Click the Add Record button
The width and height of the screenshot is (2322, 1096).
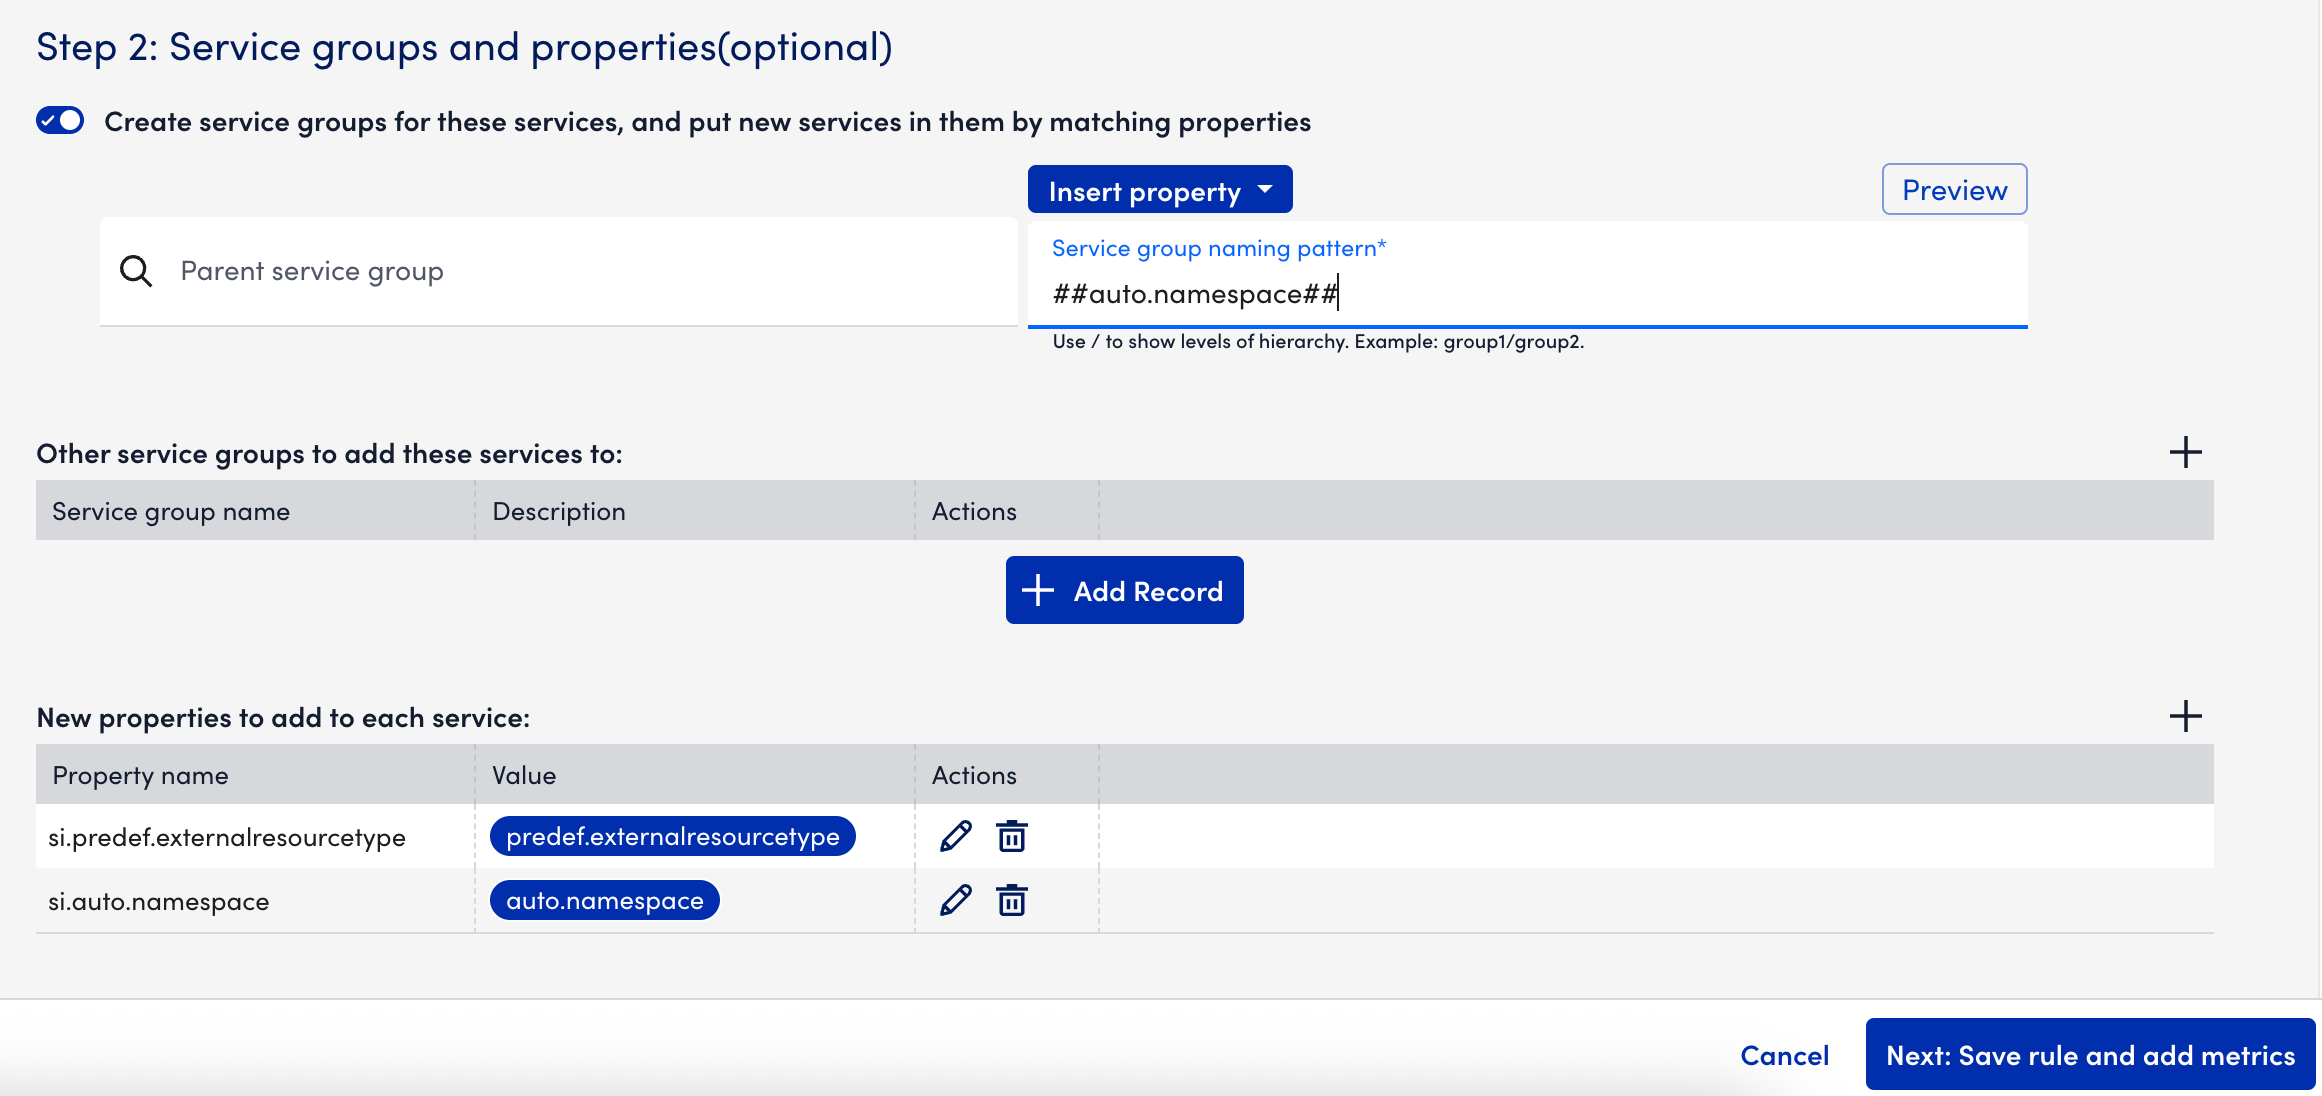1124,591
